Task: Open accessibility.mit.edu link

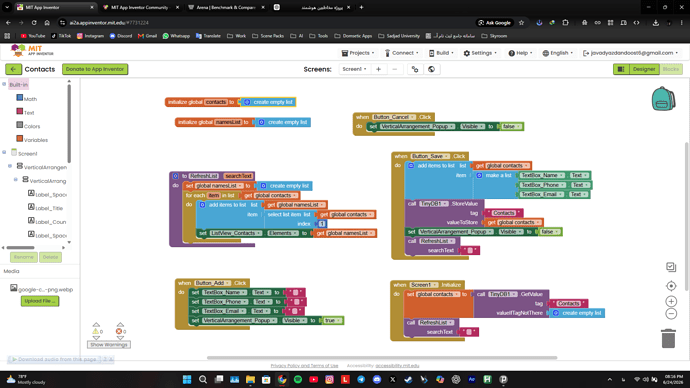Action: pyautogui.click(x=397, y=366)
